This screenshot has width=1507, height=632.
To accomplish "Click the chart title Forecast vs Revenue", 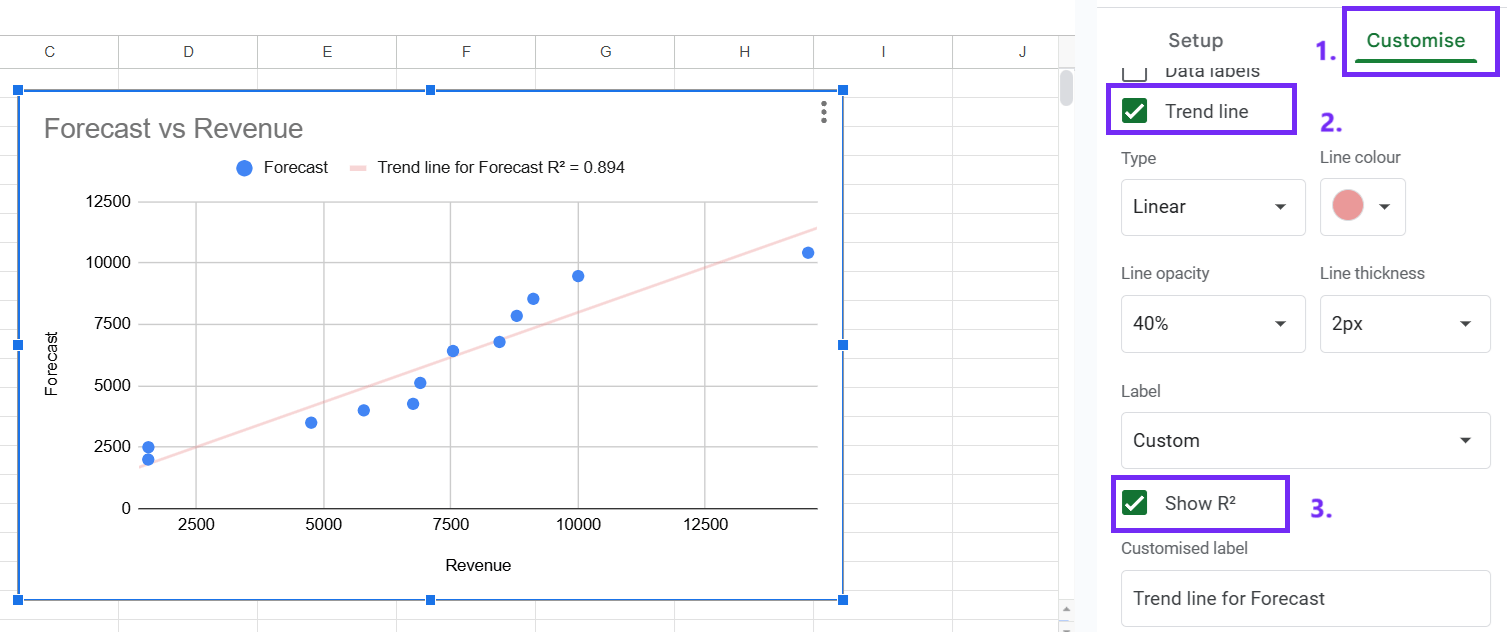I will tap(172, 128).
